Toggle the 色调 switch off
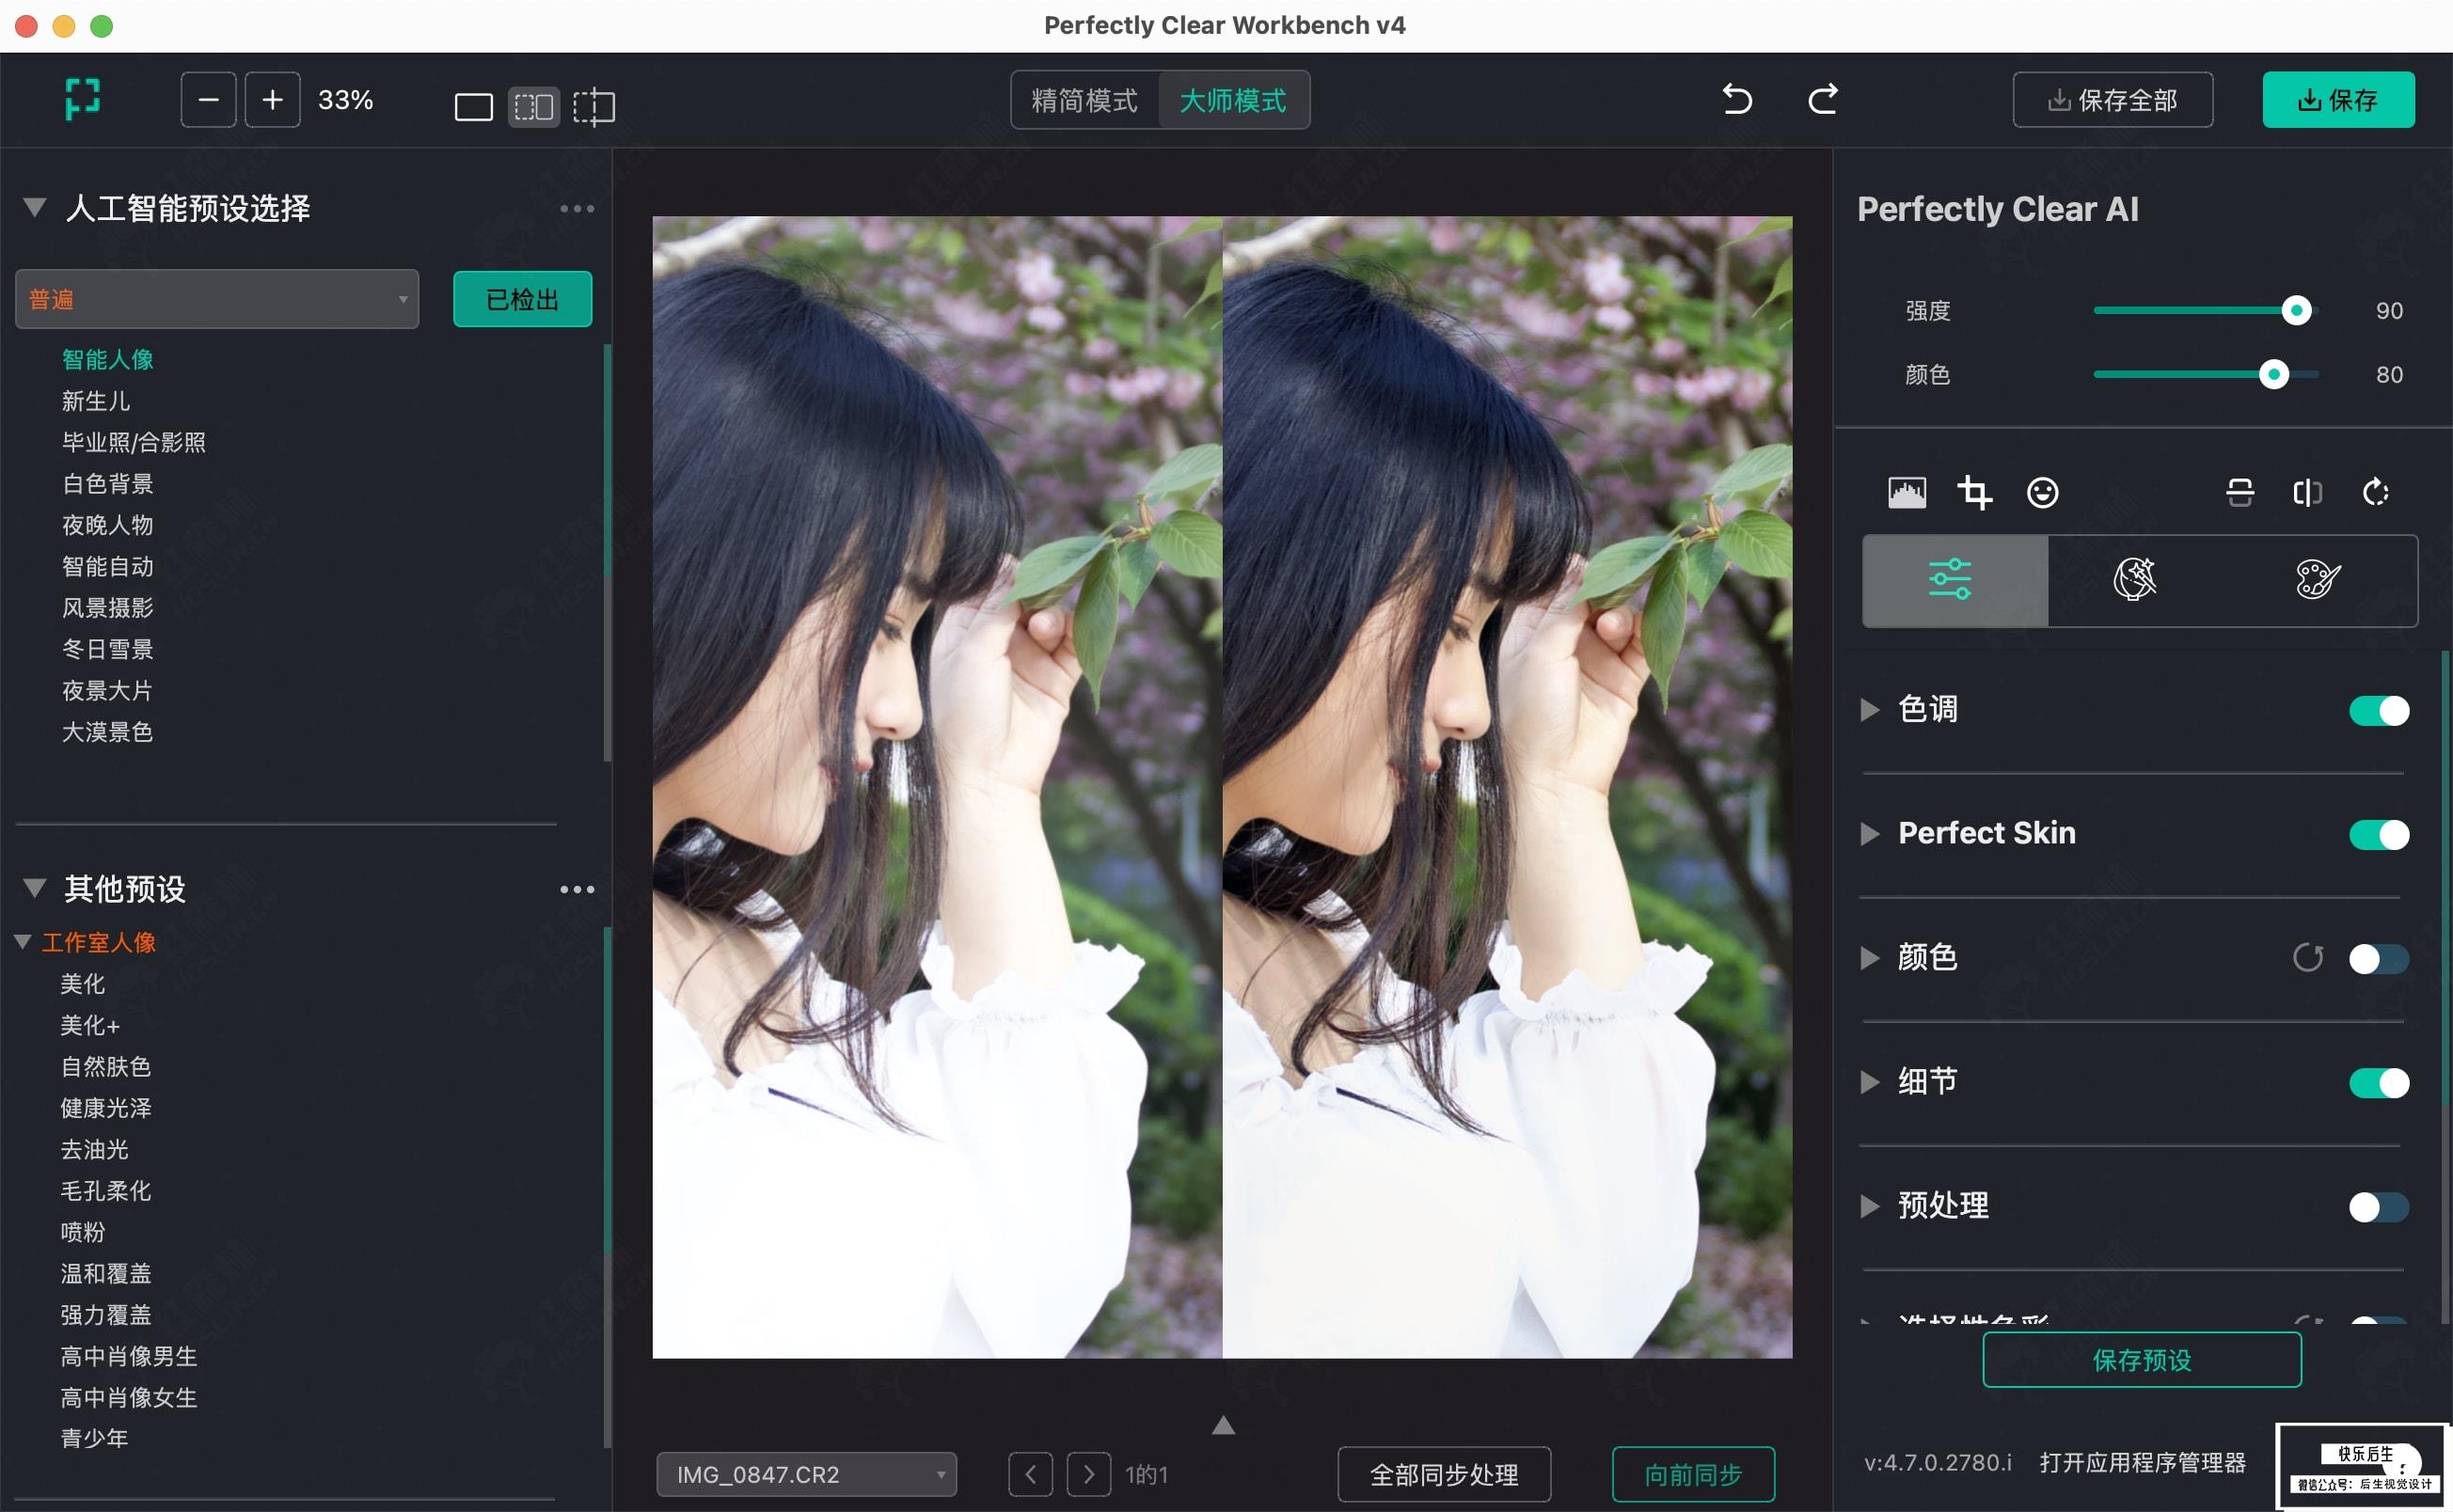 point(2379,711)
